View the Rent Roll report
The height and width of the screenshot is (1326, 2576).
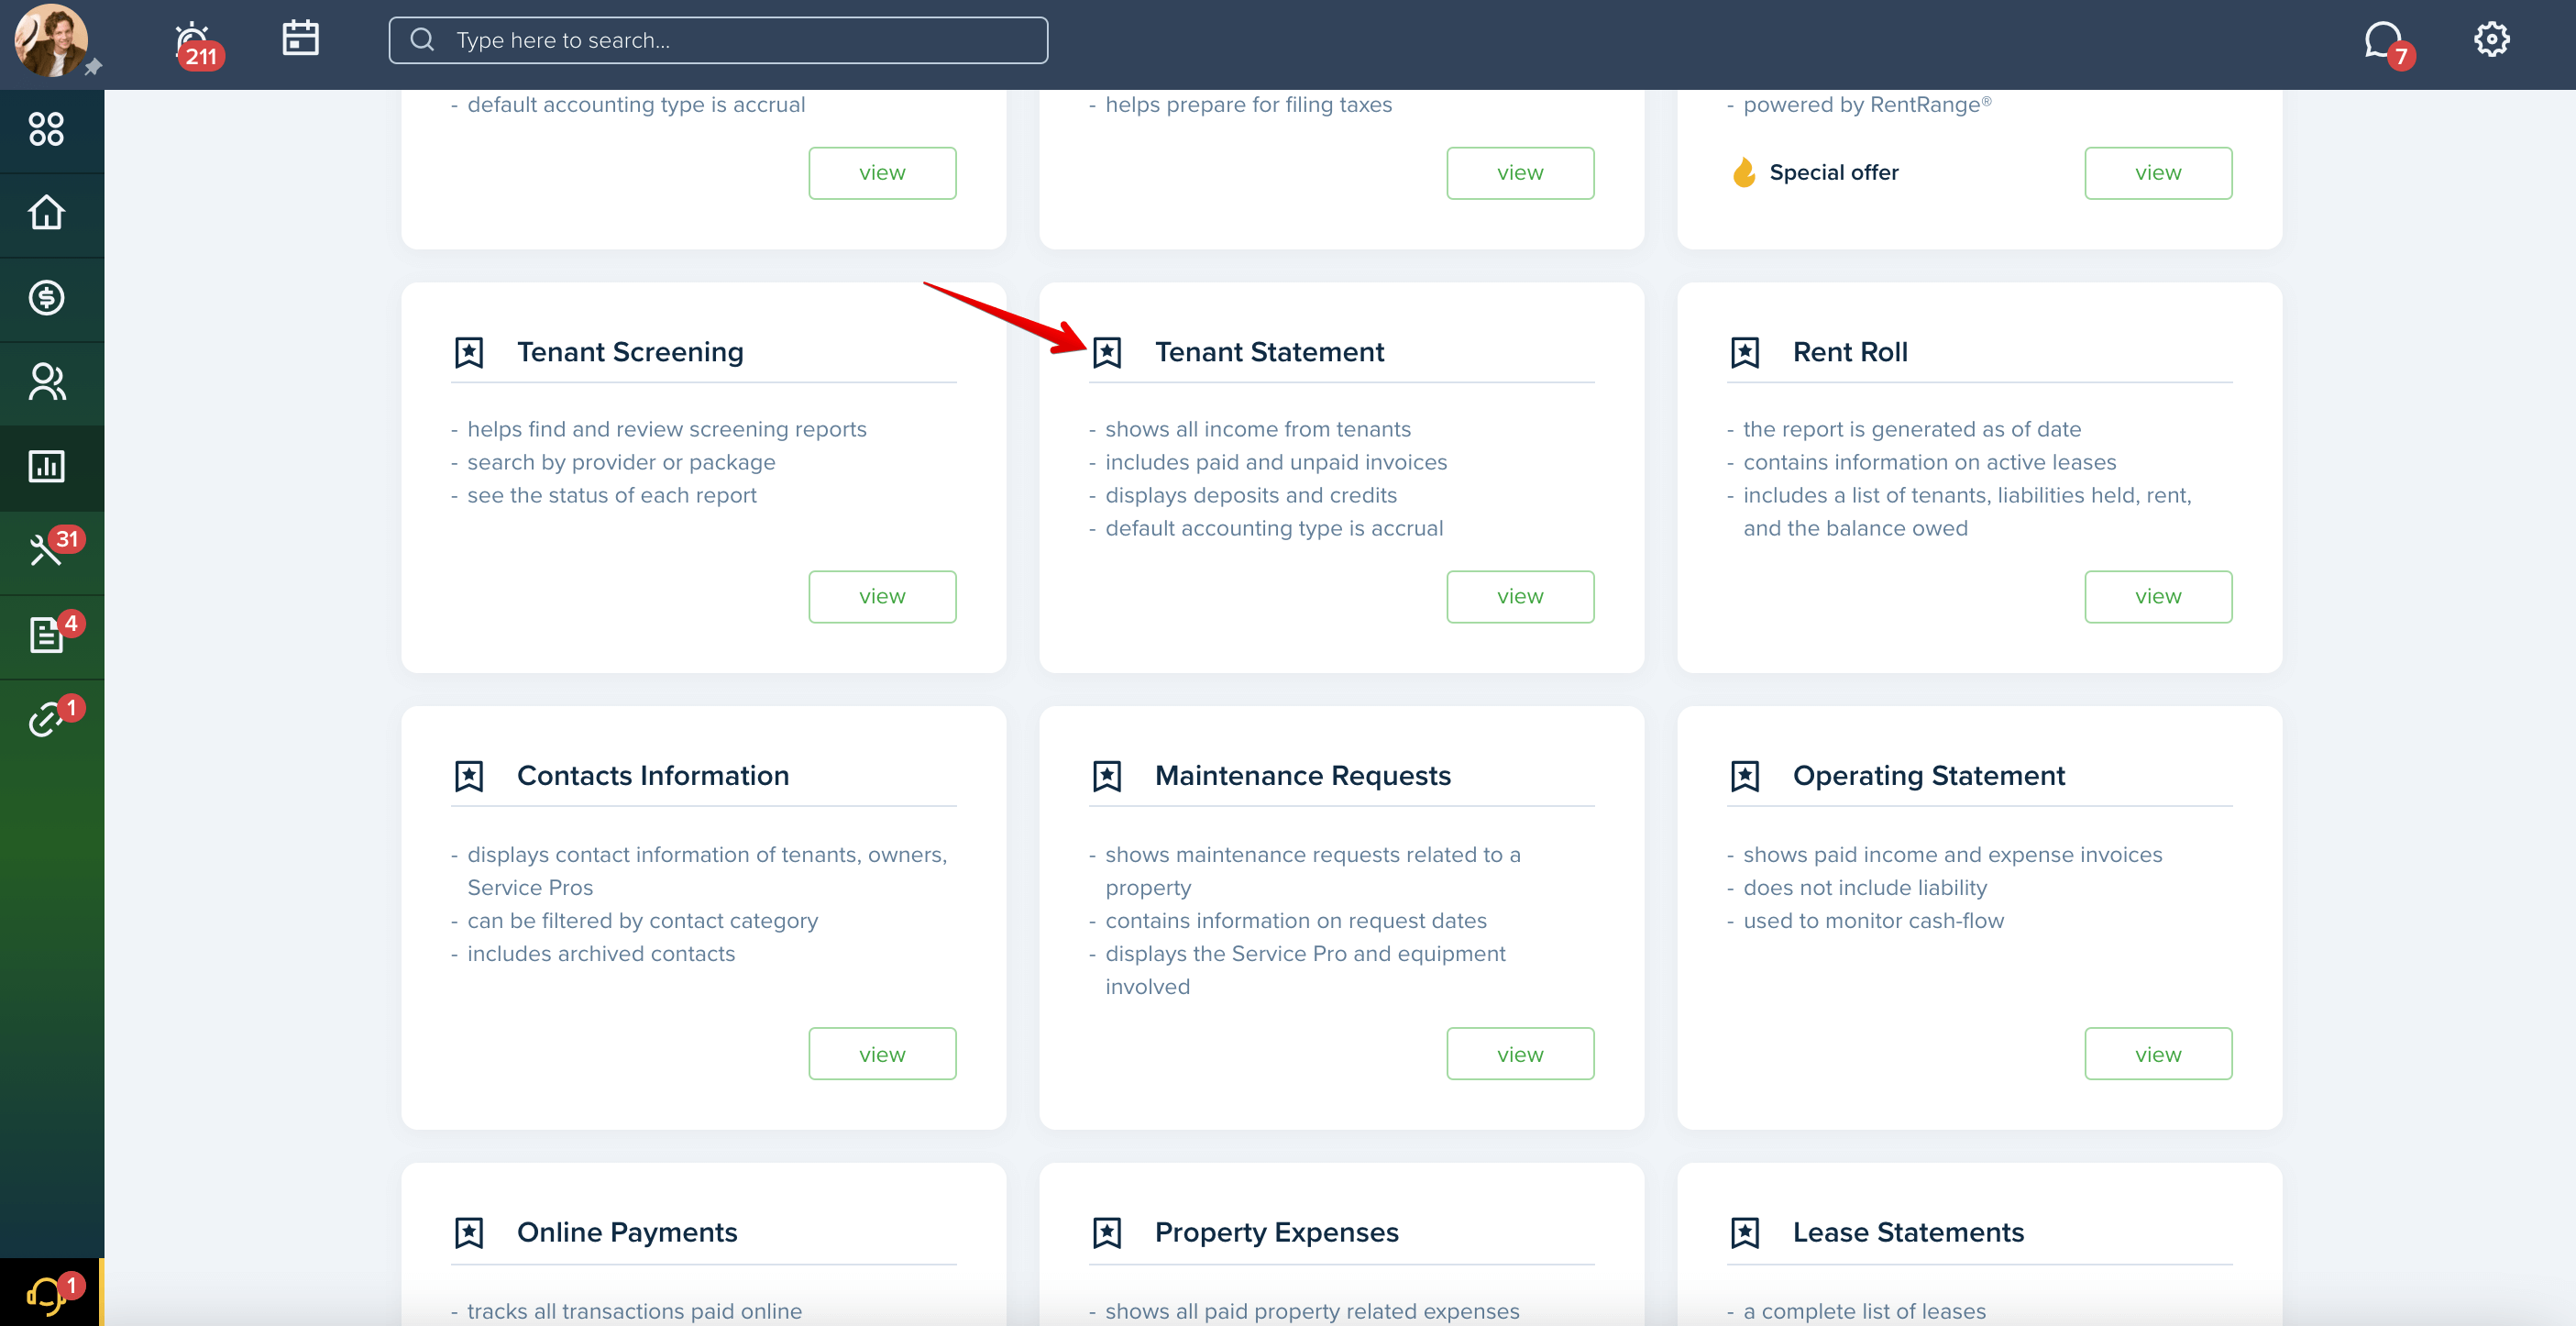pyautogui.click(x=2158, y=597)
